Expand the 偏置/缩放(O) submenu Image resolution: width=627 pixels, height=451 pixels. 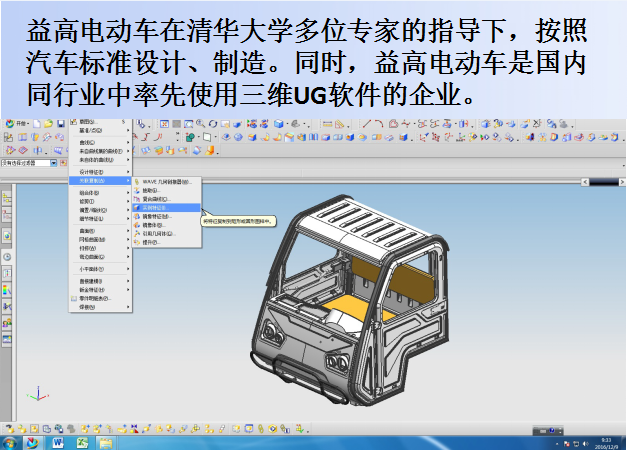click(x=100, y=210)
